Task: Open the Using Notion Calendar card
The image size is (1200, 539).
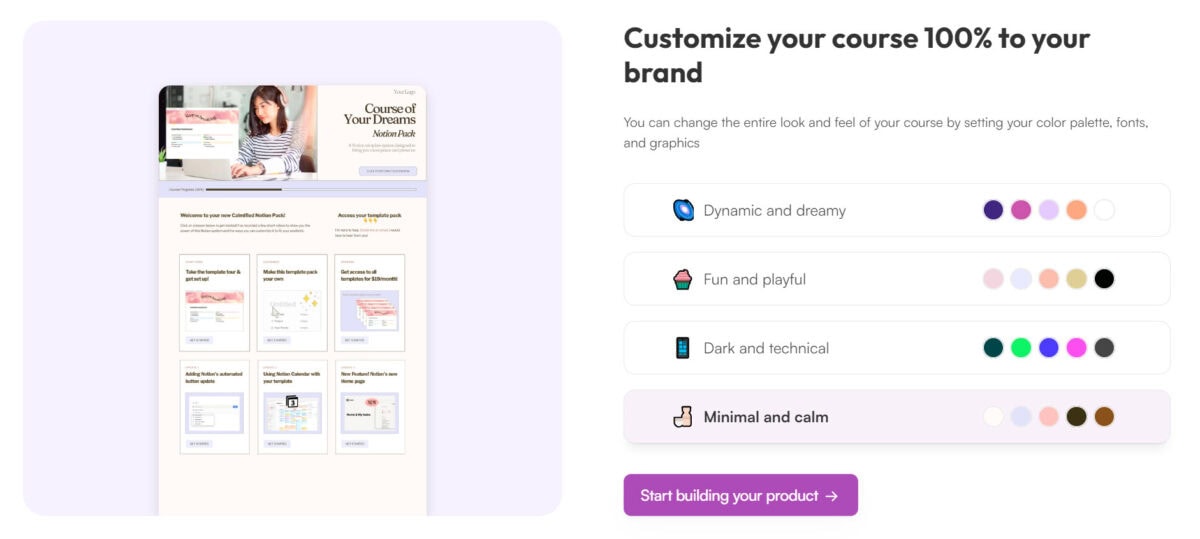Action: (292, 407)
